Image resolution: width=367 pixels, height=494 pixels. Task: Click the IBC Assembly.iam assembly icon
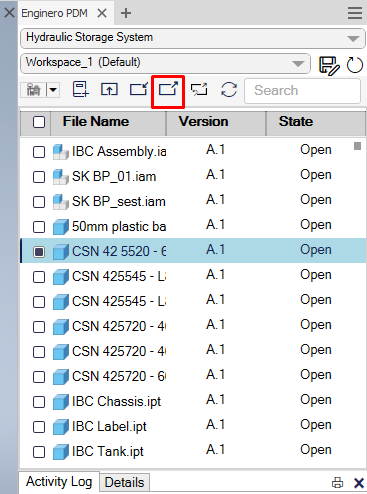(x=61, y=152)
